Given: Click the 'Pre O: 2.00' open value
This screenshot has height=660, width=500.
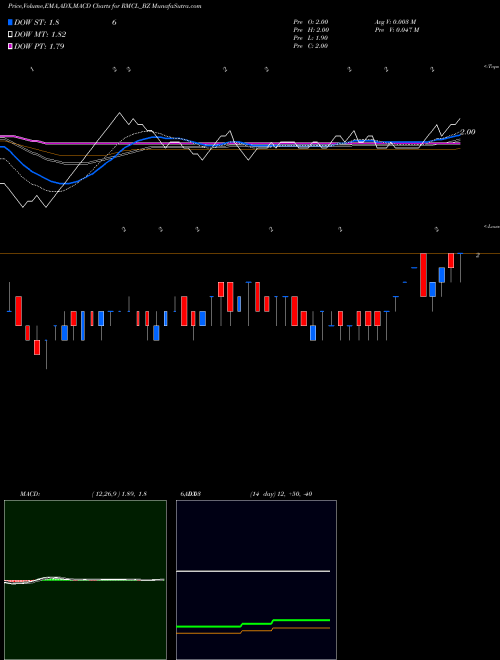Looking at the screenshot, I should 311,22.
